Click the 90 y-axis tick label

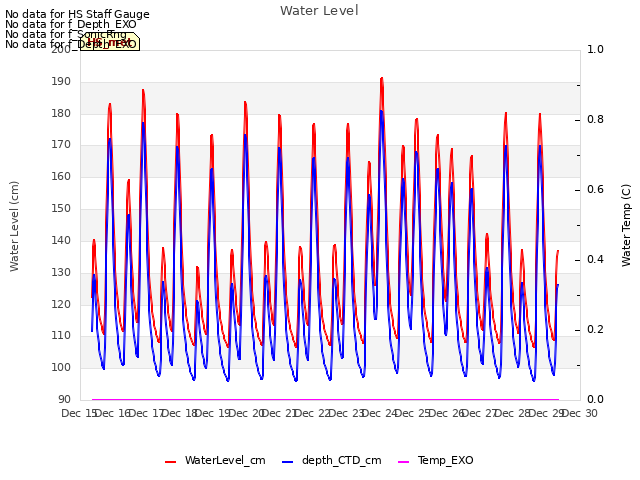[x=64, y=399]
